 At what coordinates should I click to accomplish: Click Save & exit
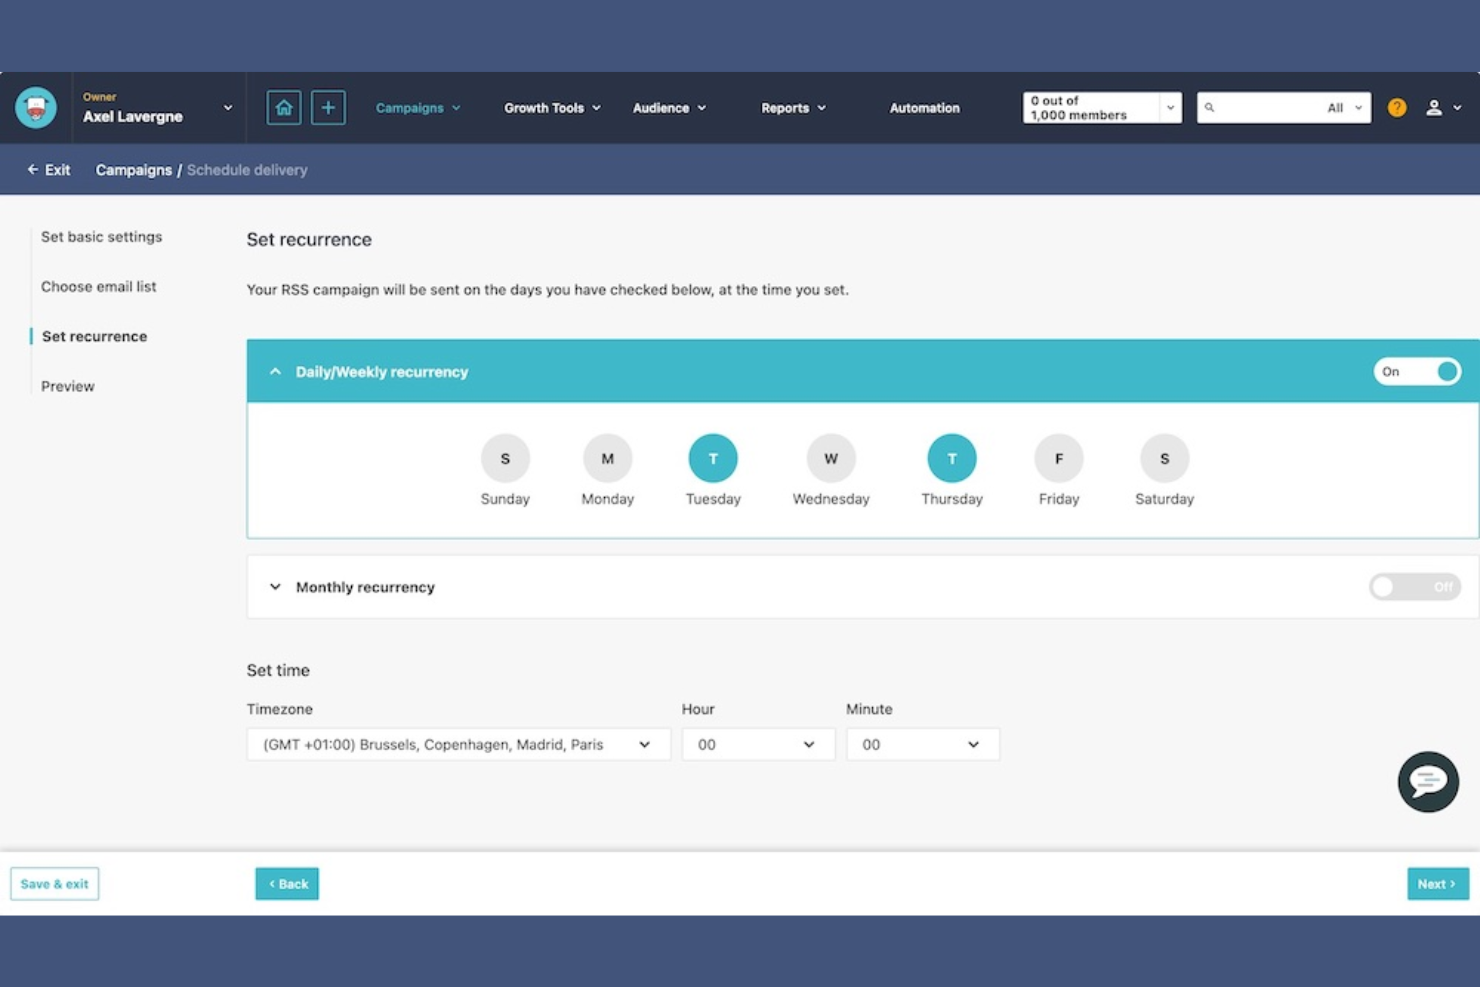click(54, 883)
